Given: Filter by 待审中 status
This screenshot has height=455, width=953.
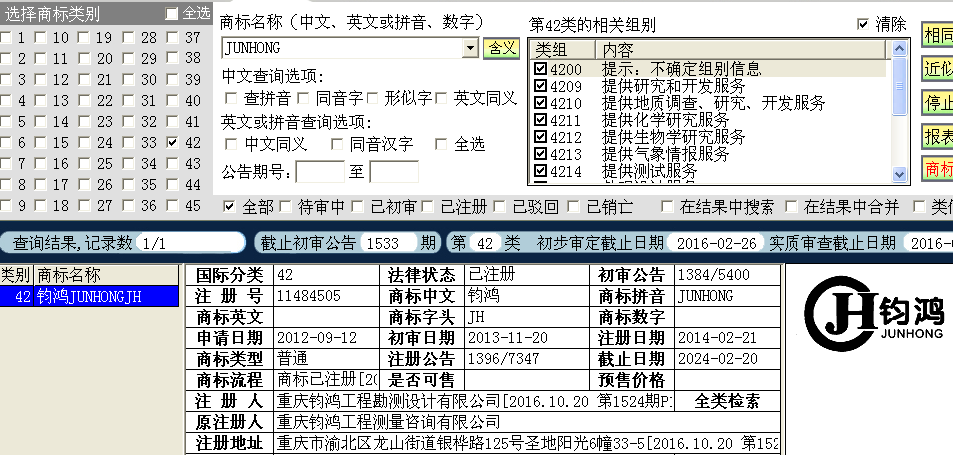Looking at the screenshot, I should coord(285,207).
